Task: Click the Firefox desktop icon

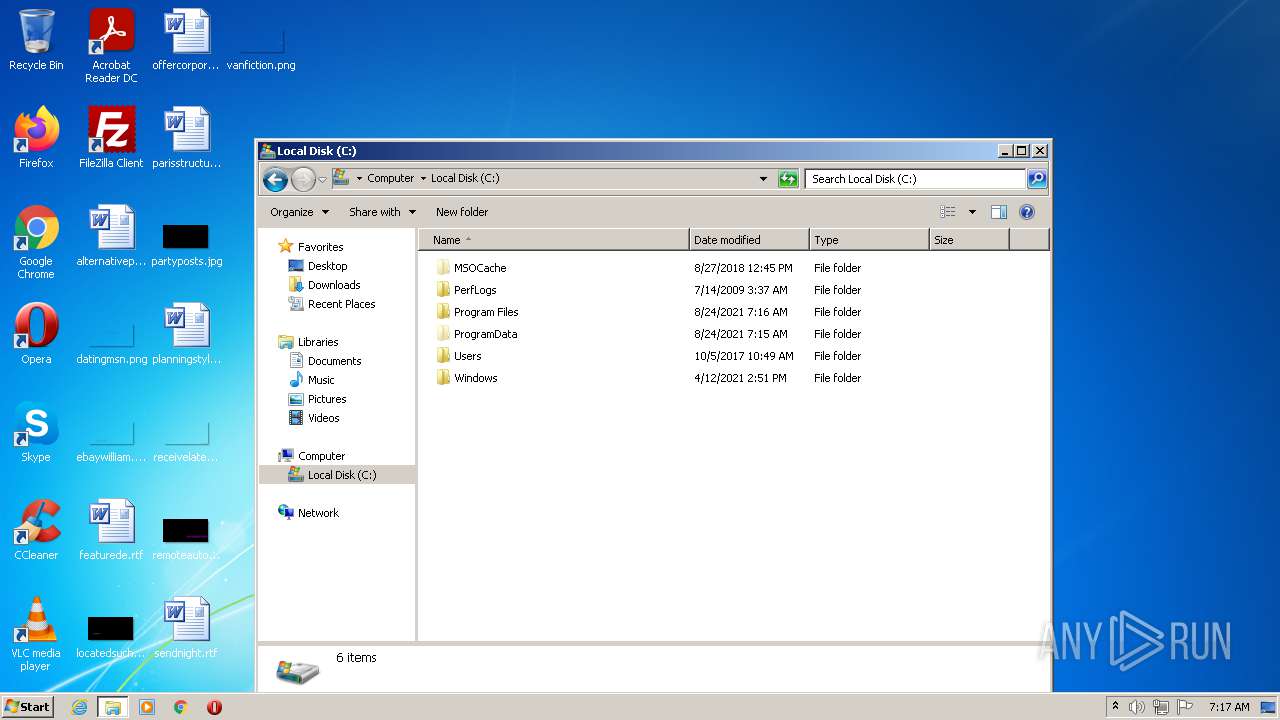Action: pyautogui.click(x=36, y=138)
